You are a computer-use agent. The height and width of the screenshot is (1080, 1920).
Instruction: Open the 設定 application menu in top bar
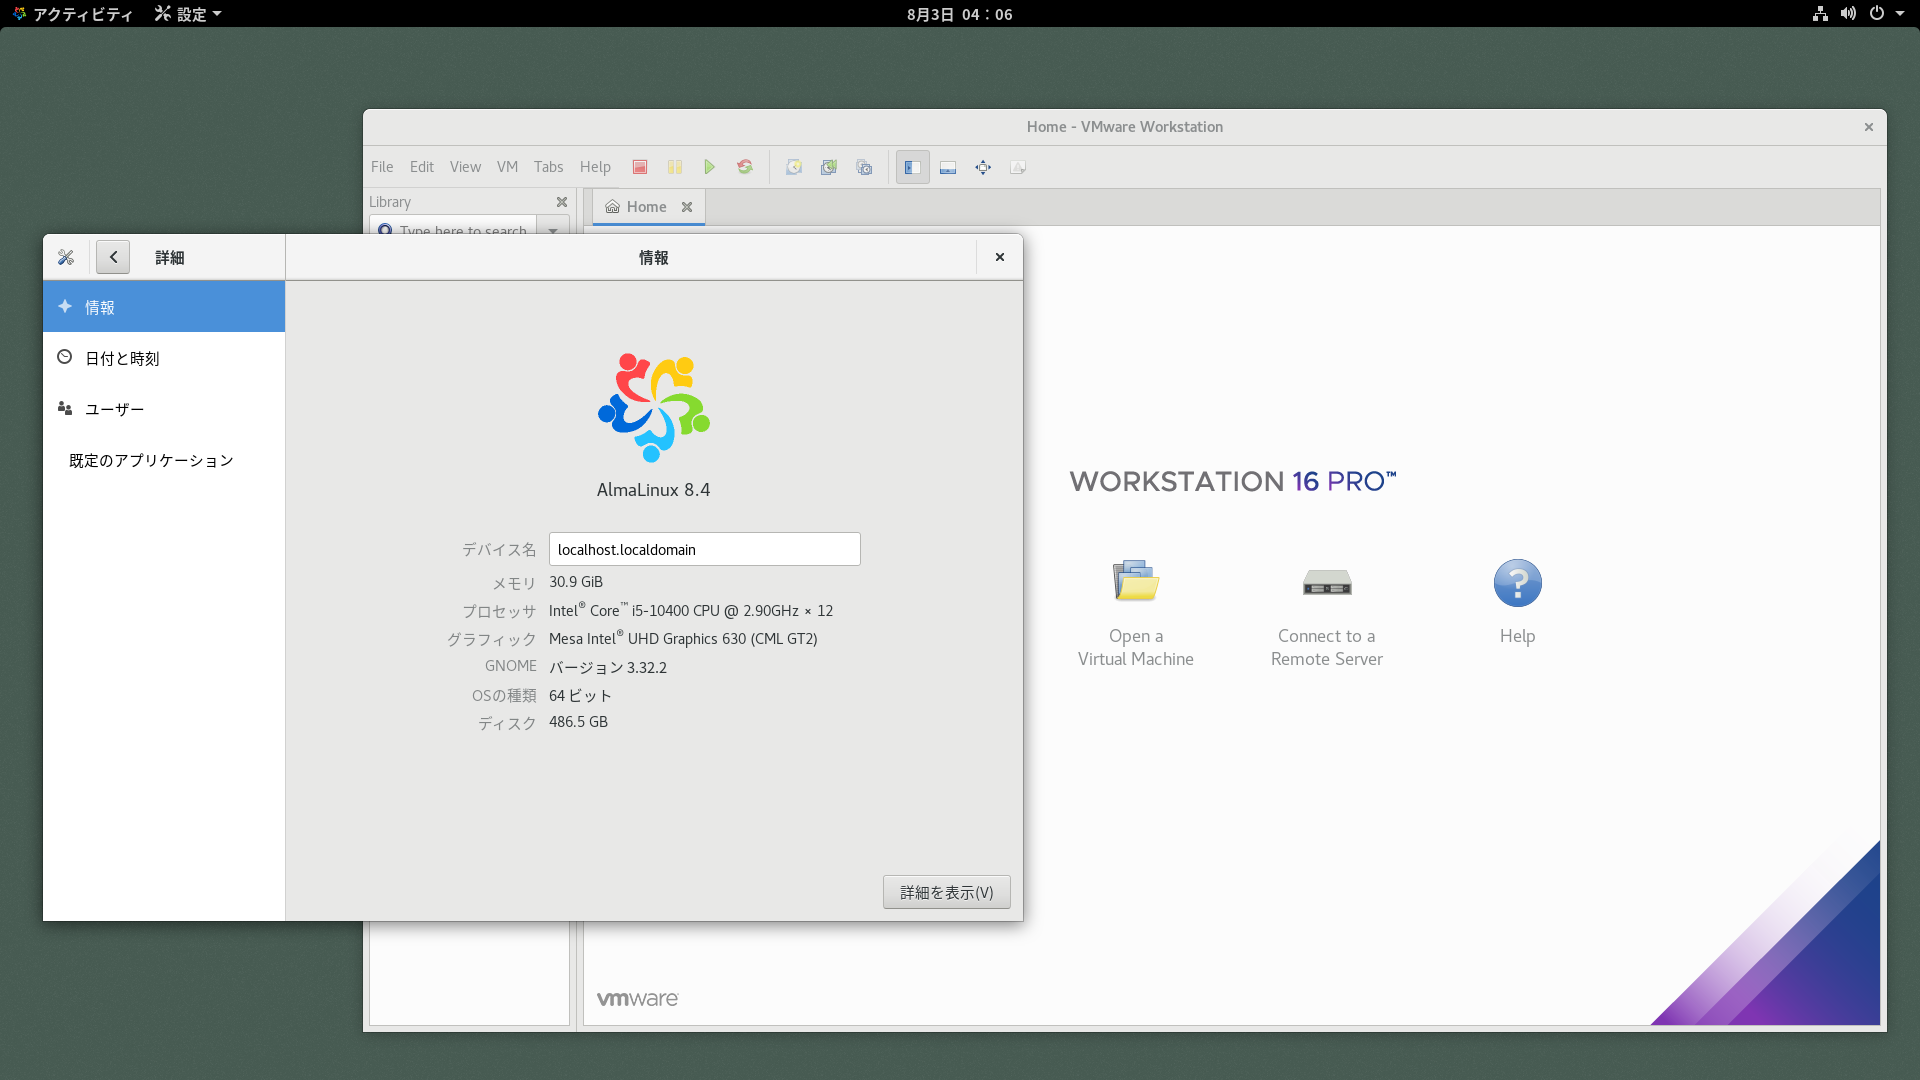pos(188,14)
